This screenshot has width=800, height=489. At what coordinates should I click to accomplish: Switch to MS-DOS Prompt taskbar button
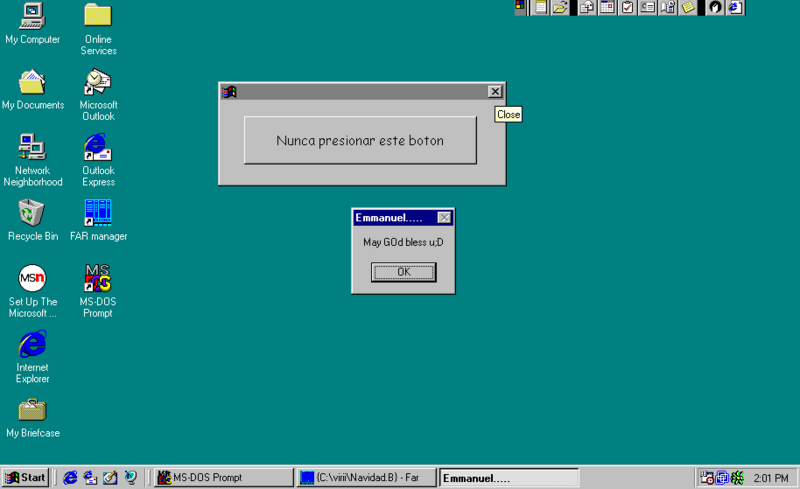click(x=223, y=478)
